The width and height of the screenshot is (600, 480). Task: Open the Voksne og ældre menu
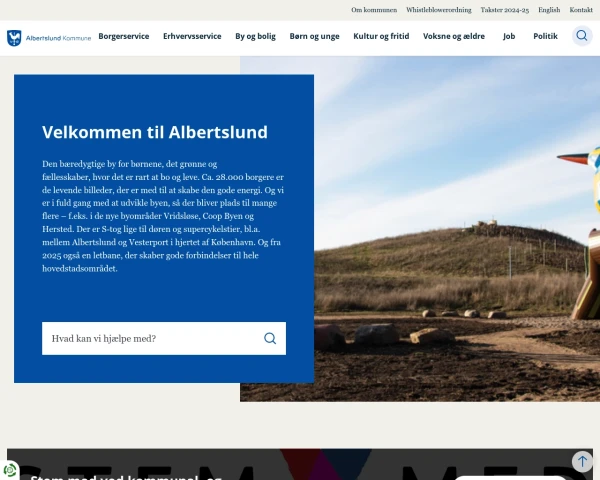[454, 36]
